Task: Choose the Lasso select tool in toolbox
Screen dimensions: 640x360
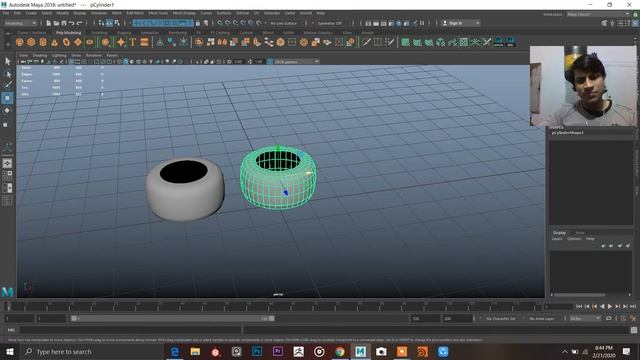Action: [7, 74]
